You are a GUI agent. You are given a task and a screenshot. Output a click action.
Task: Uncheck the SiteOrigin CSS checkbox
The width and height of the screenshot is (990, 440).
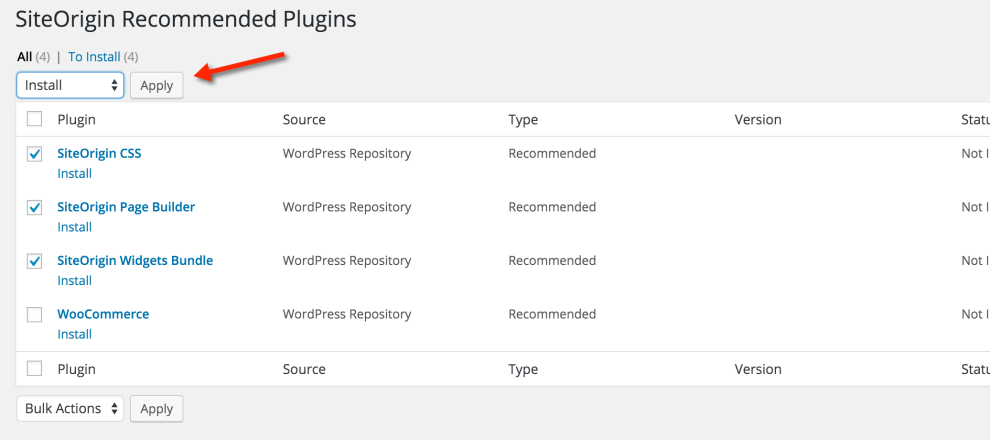point(35,154)
